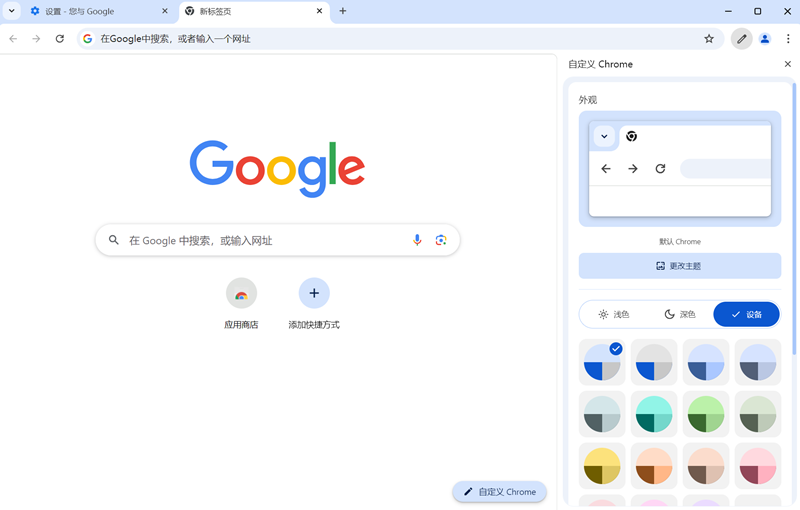Go back using the back arrow
The height and width of the screenshot is (510, 800).
13,39
